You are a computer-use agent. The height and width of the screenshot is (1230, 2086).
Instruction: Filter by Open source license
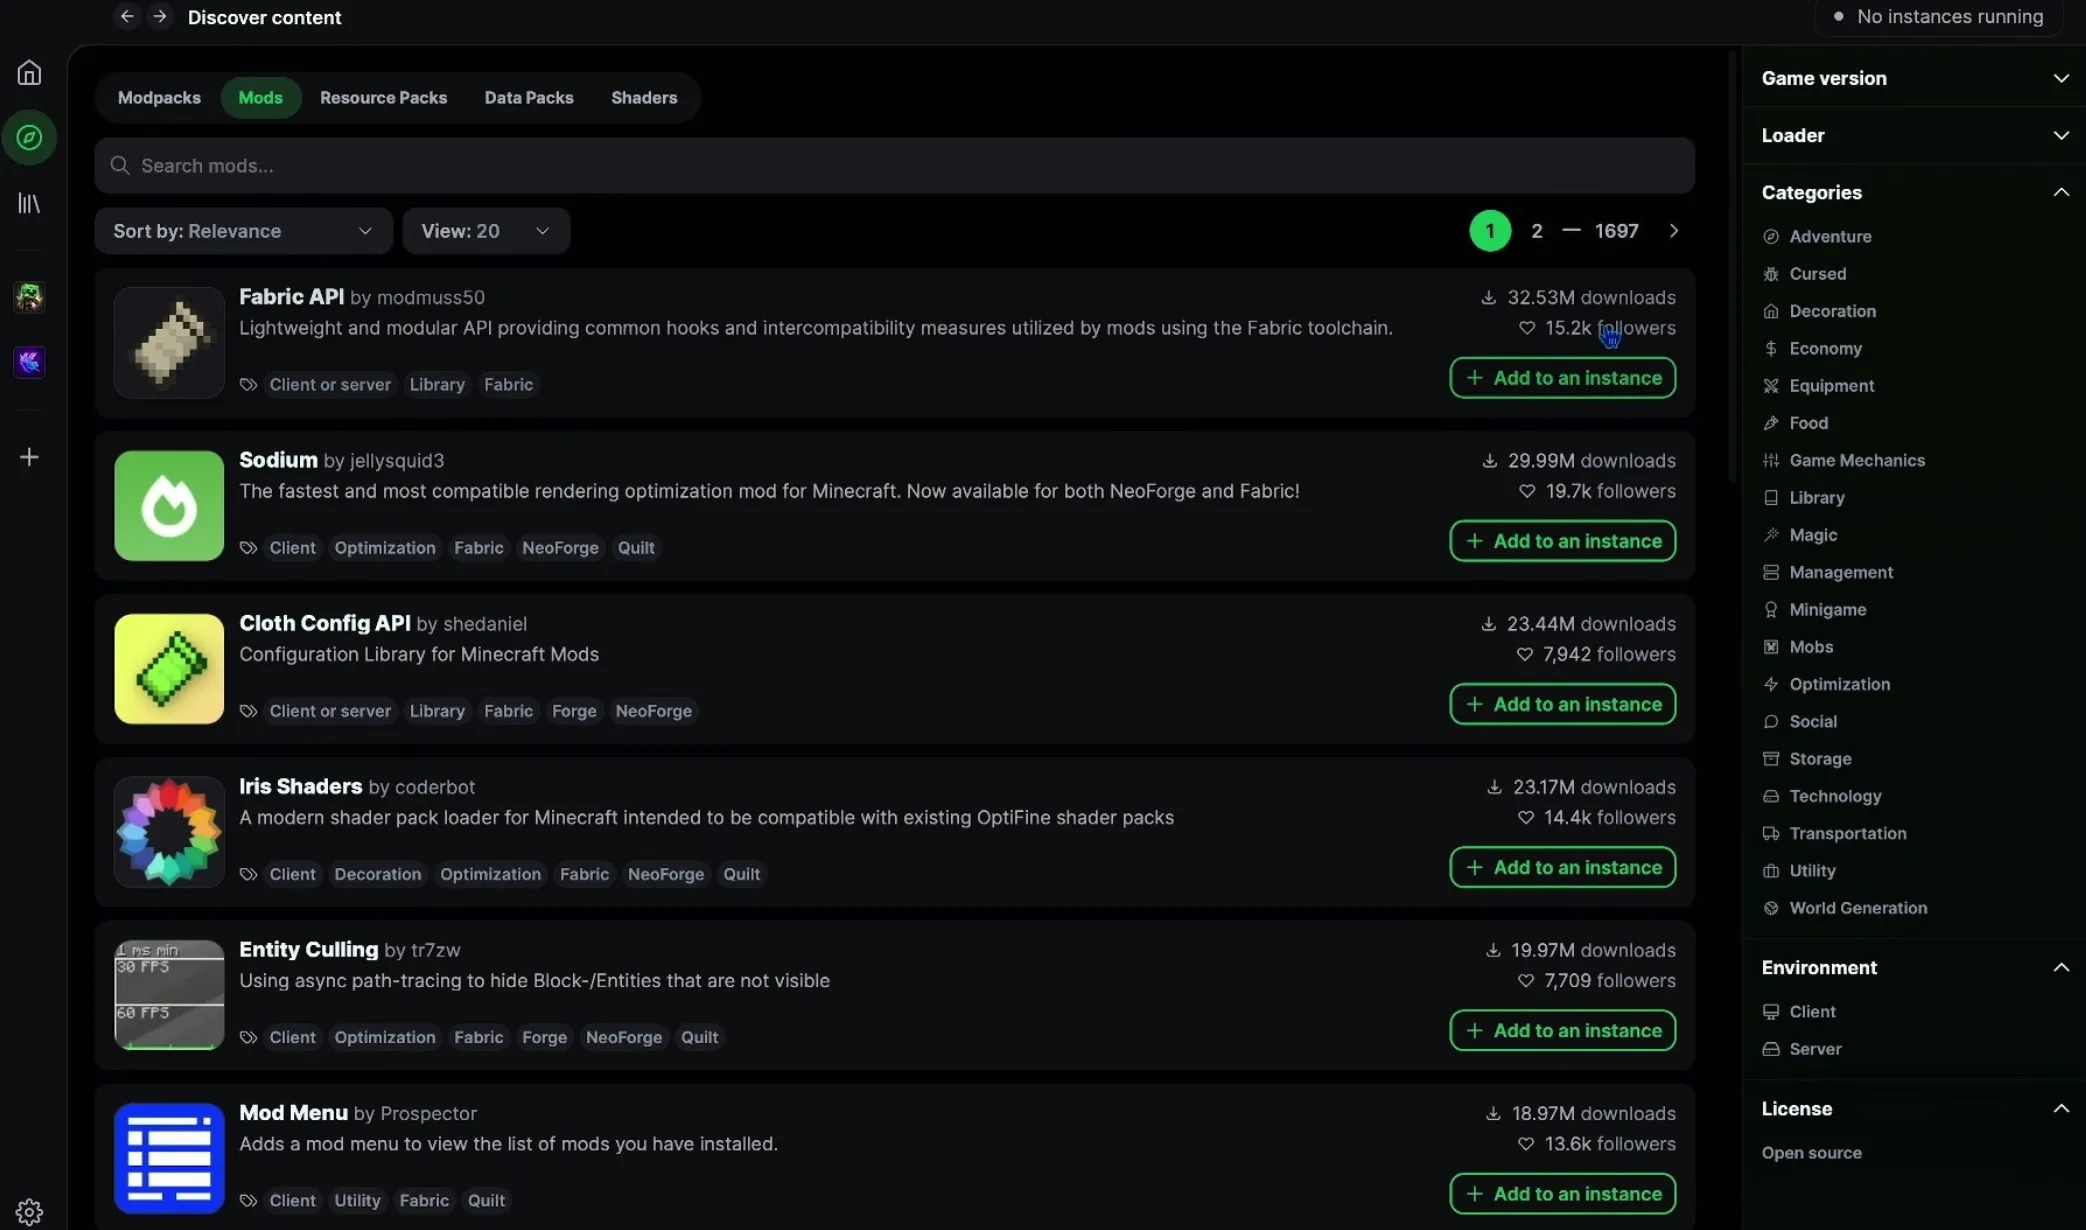tap(1812, 1153)
